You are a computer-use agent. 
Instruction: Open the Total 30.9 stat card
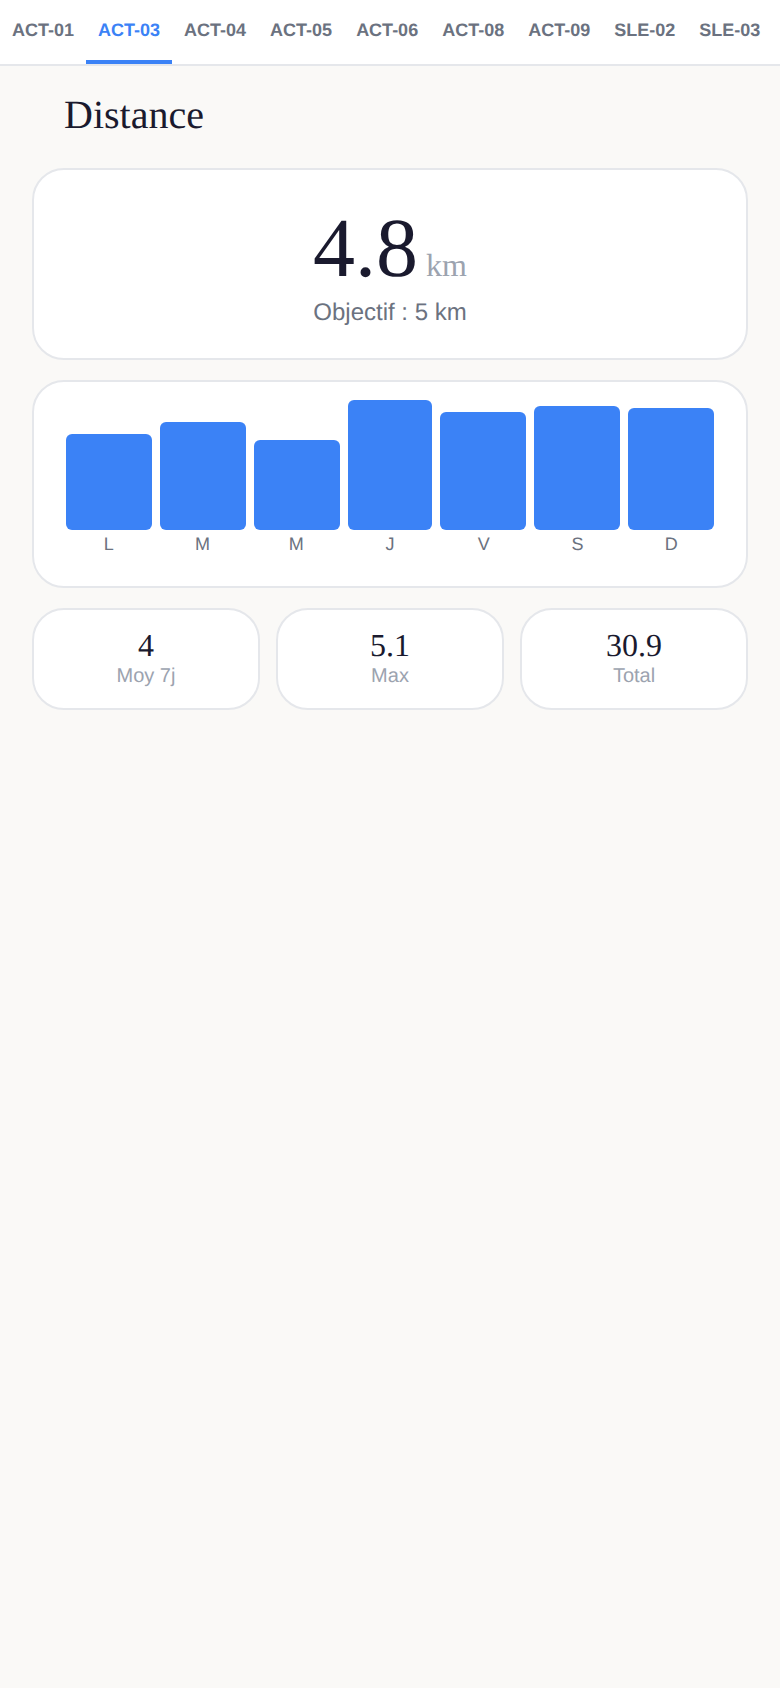pos(634,659)
